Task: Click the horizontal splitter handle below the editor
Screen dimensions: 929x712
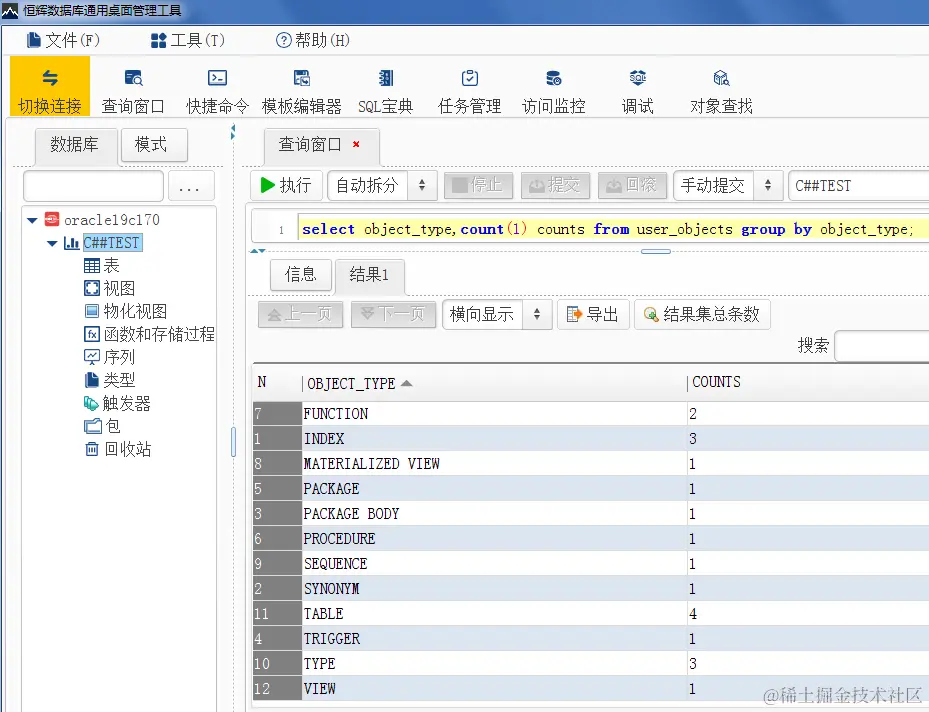Action: [x=656, y=252]
